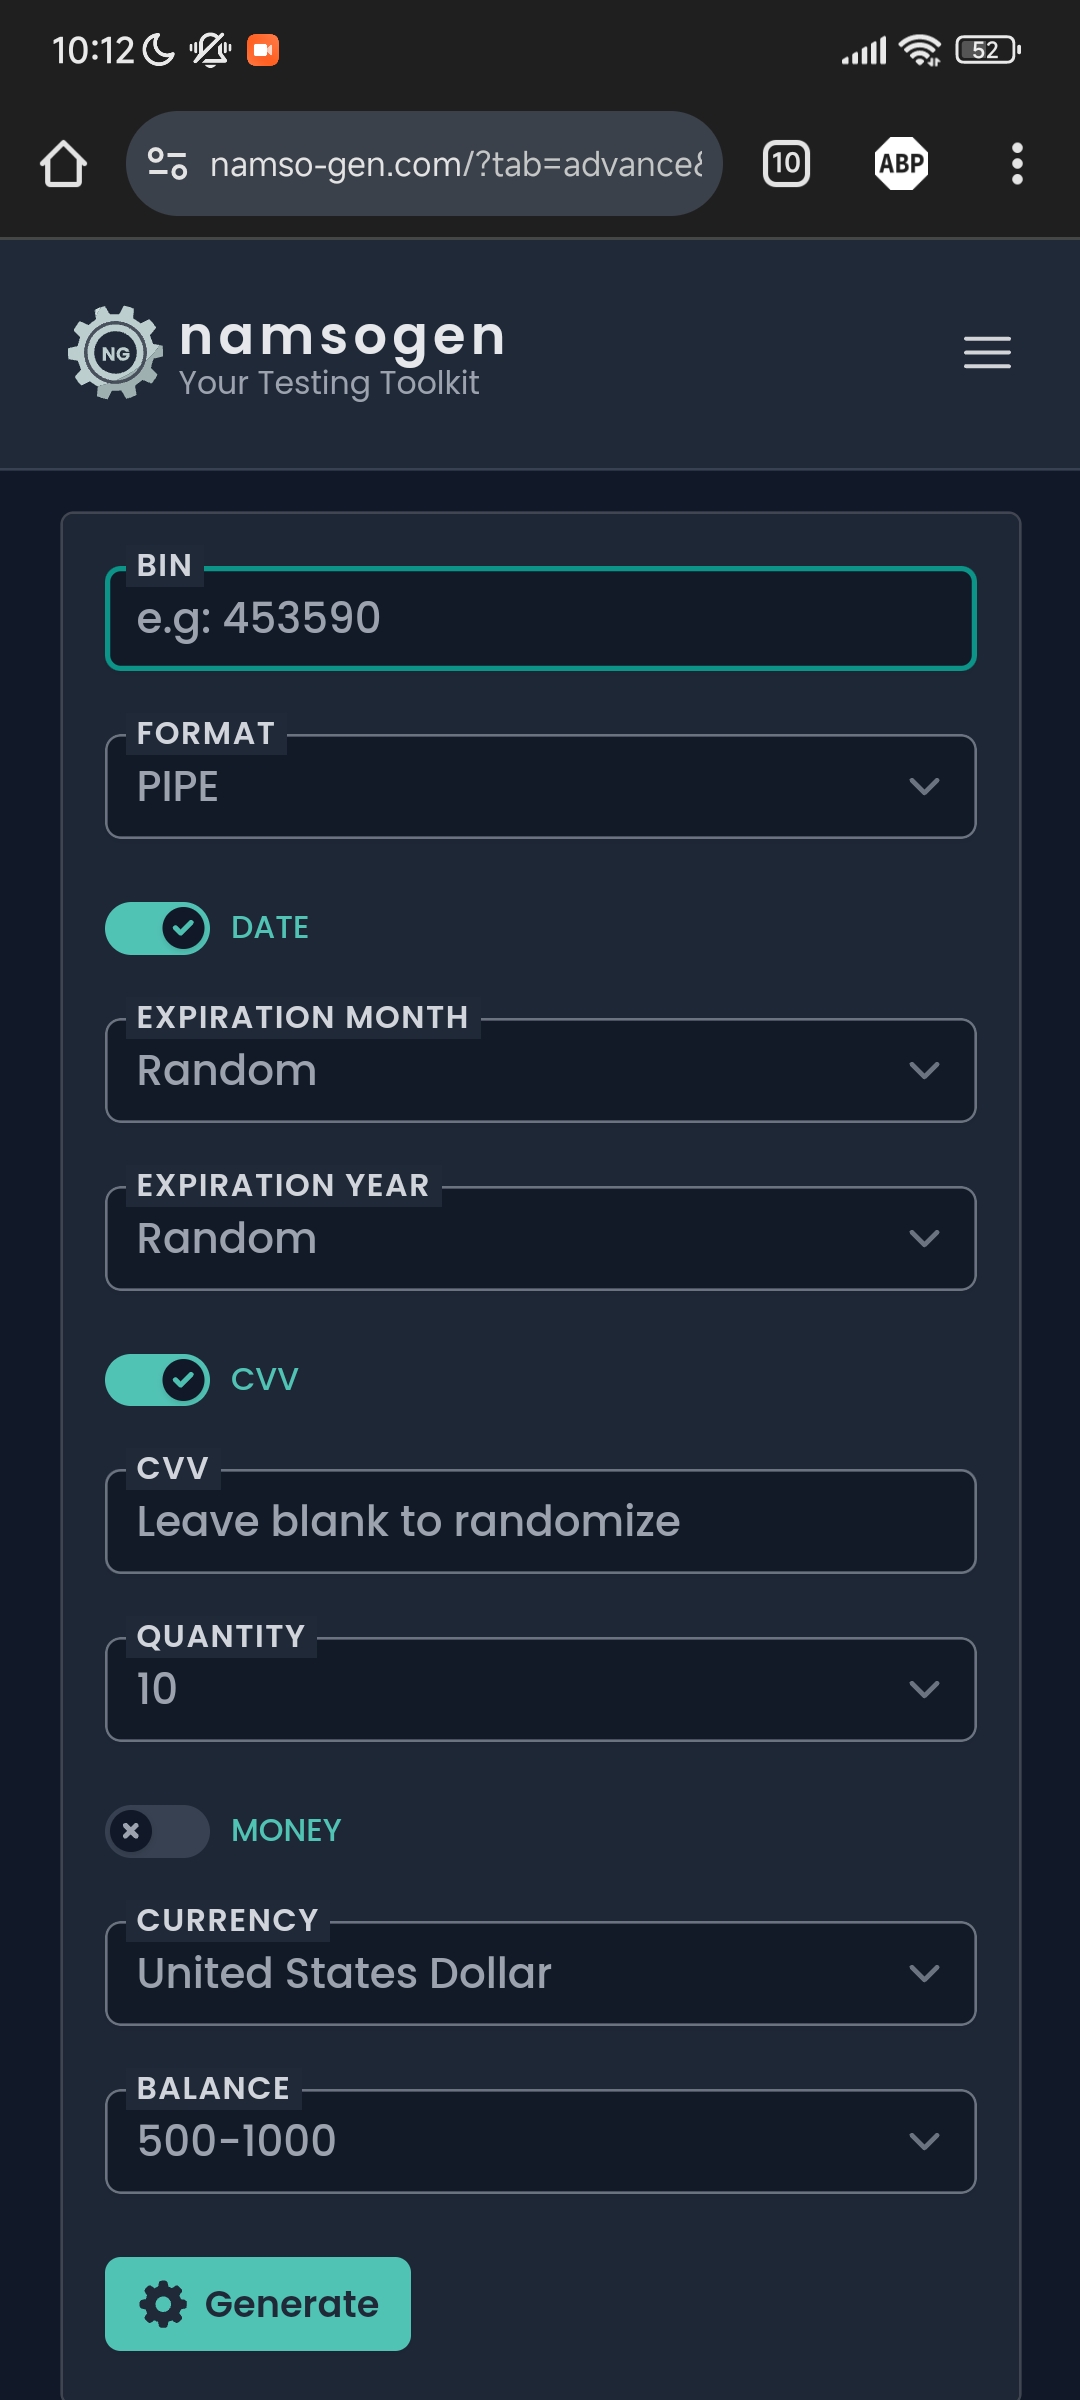1080x2400 pixels.
Task: Click the Generate button
Action: [258, 2304]
